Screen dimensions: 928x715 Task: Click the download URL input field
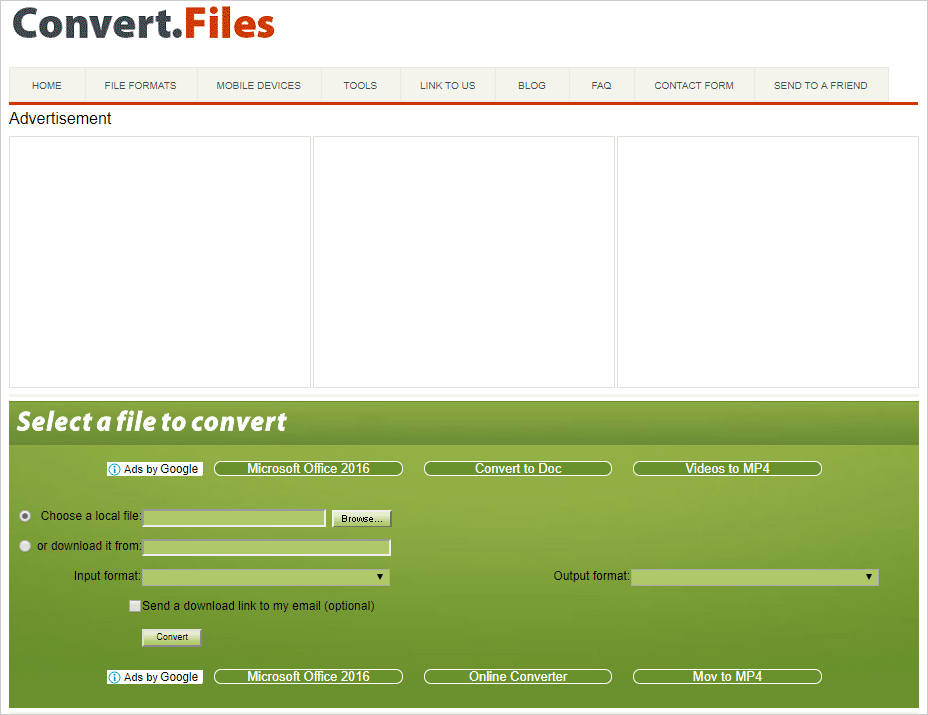coord(266,546)
